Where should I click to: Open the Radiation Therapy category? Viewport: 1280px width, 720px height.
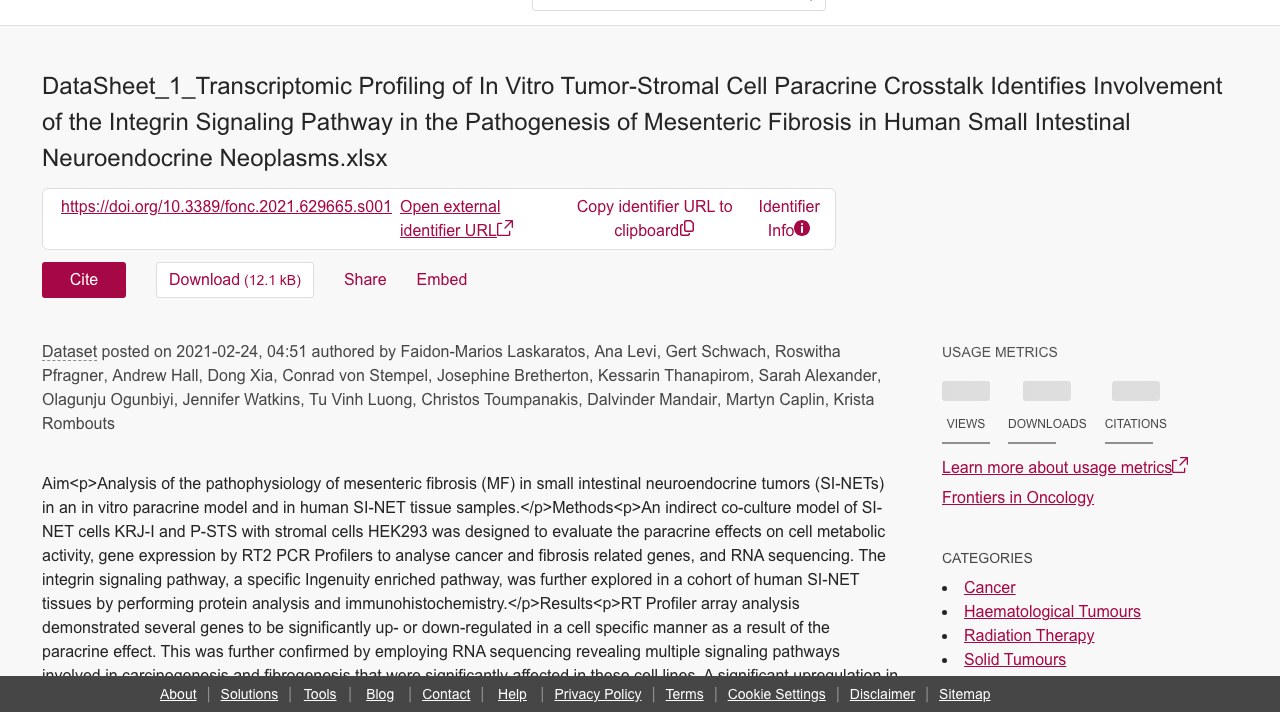(1029, 636)
